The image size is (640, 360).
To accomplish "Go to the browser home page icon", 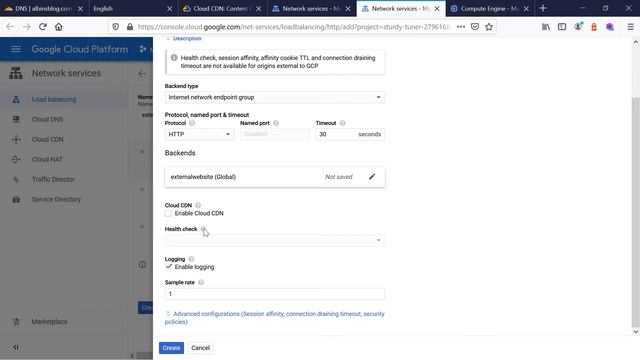I will 59,27.
